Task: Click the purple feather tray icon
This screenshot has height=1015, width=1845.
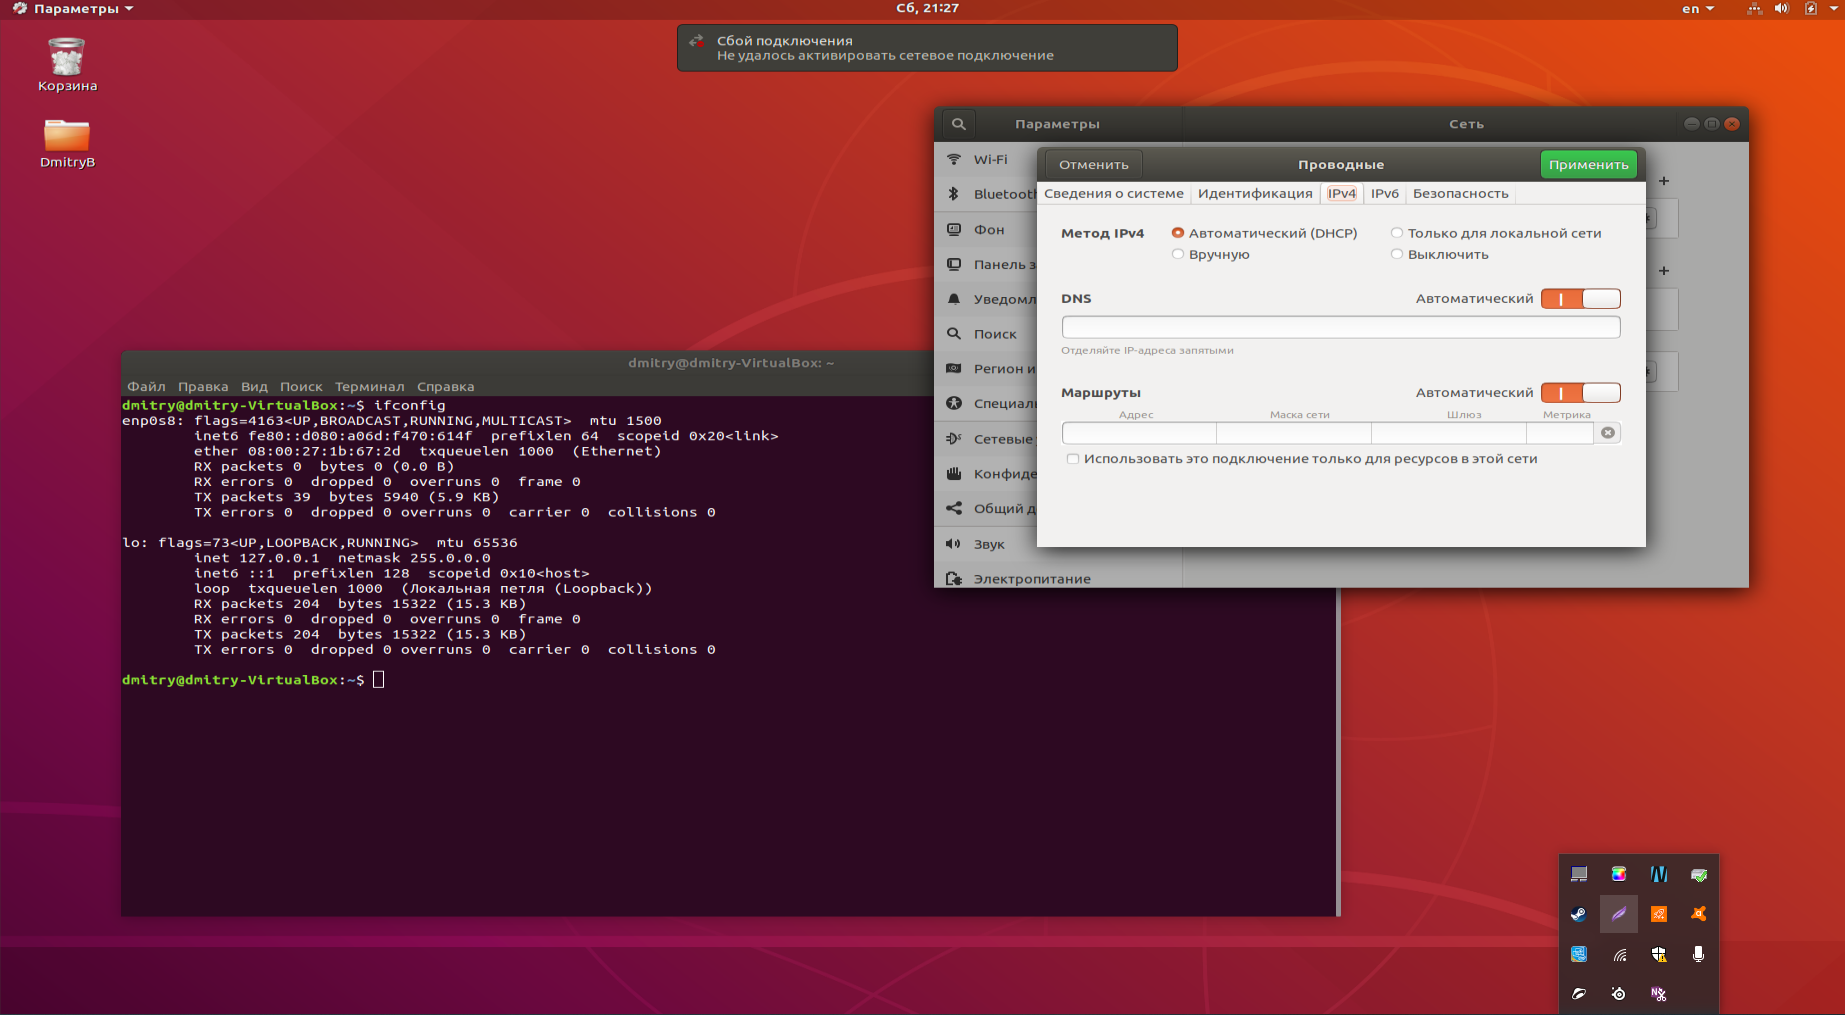Action: [x=1619, y=914]
